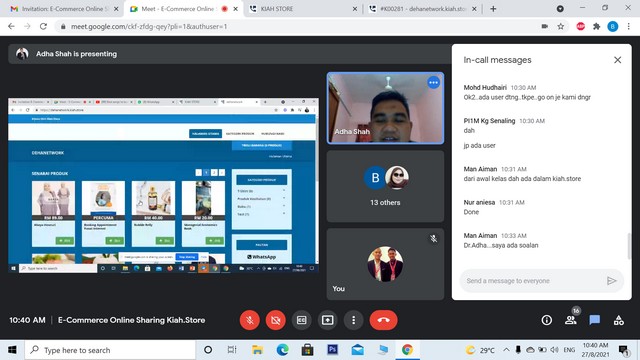Show the participants people icon

click(571, 320)
